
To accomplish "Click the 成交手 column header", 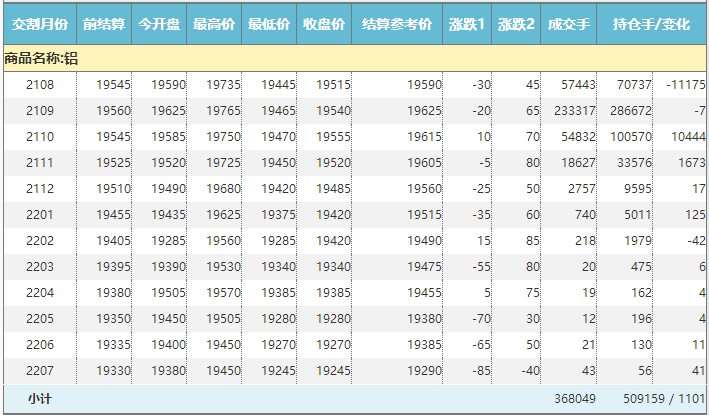I will coord(569,23).
